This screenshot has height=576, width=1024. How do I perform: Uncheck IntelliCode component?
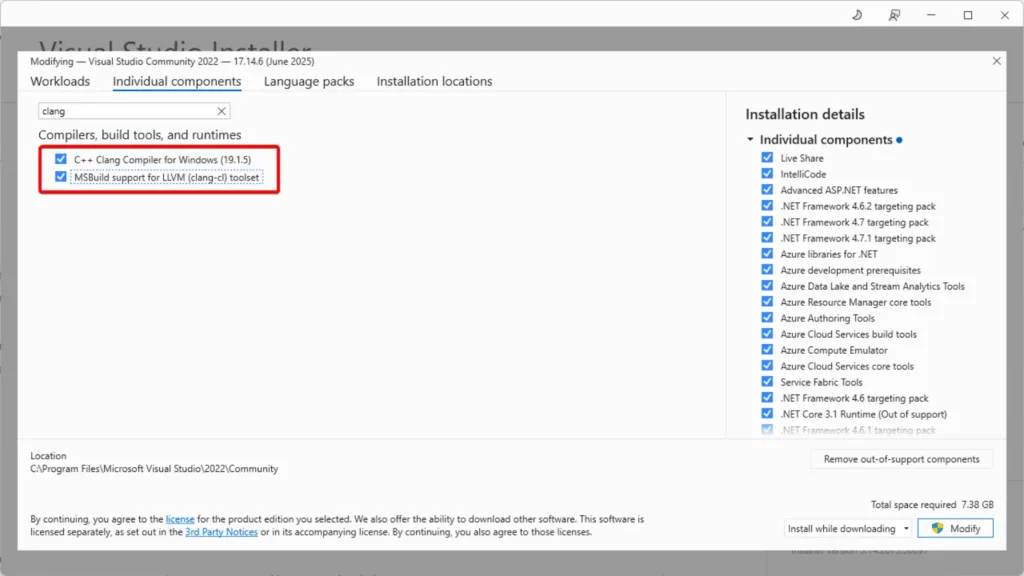[767, 174]
